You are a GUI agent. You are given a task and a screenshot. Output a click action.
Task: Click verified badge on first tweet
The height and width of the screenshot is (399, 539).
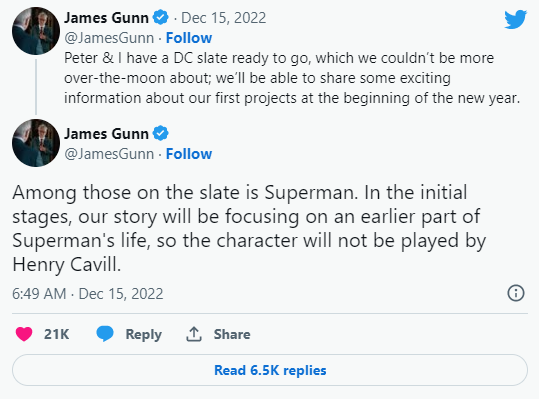pyautogui.click(x=161, y=17)
